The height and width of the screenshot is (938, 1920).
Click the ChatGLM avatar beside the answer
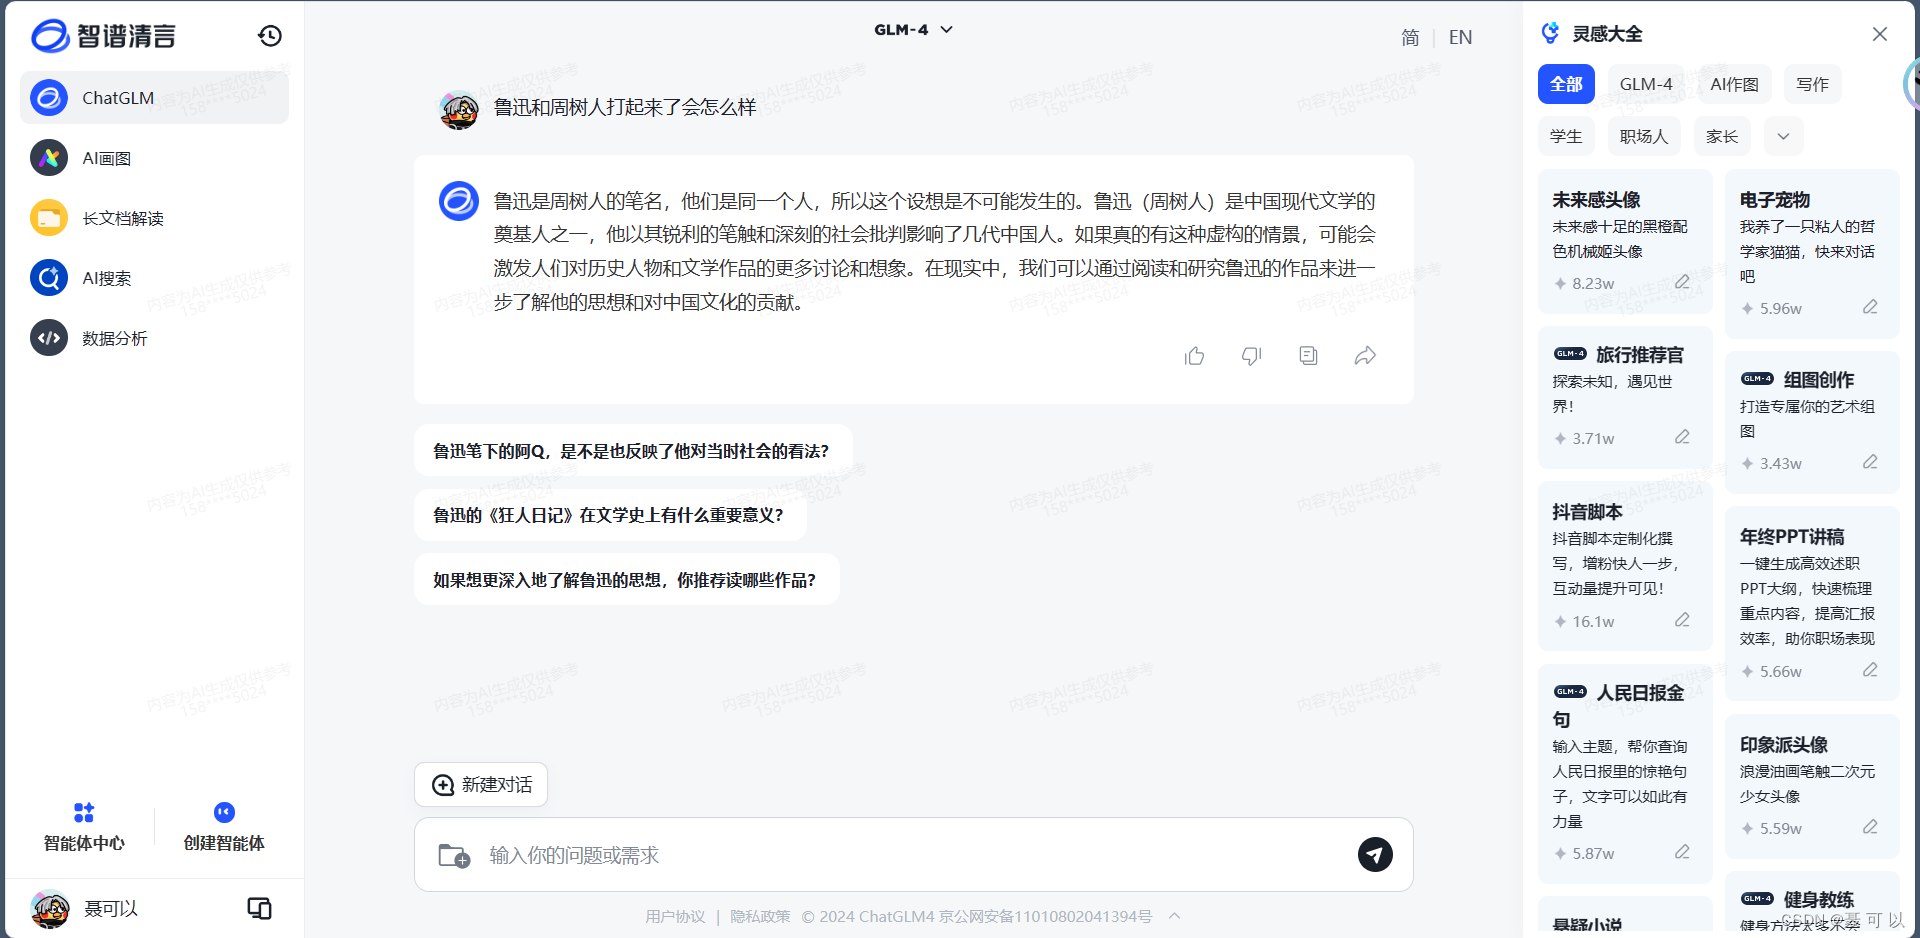(459, 201)
